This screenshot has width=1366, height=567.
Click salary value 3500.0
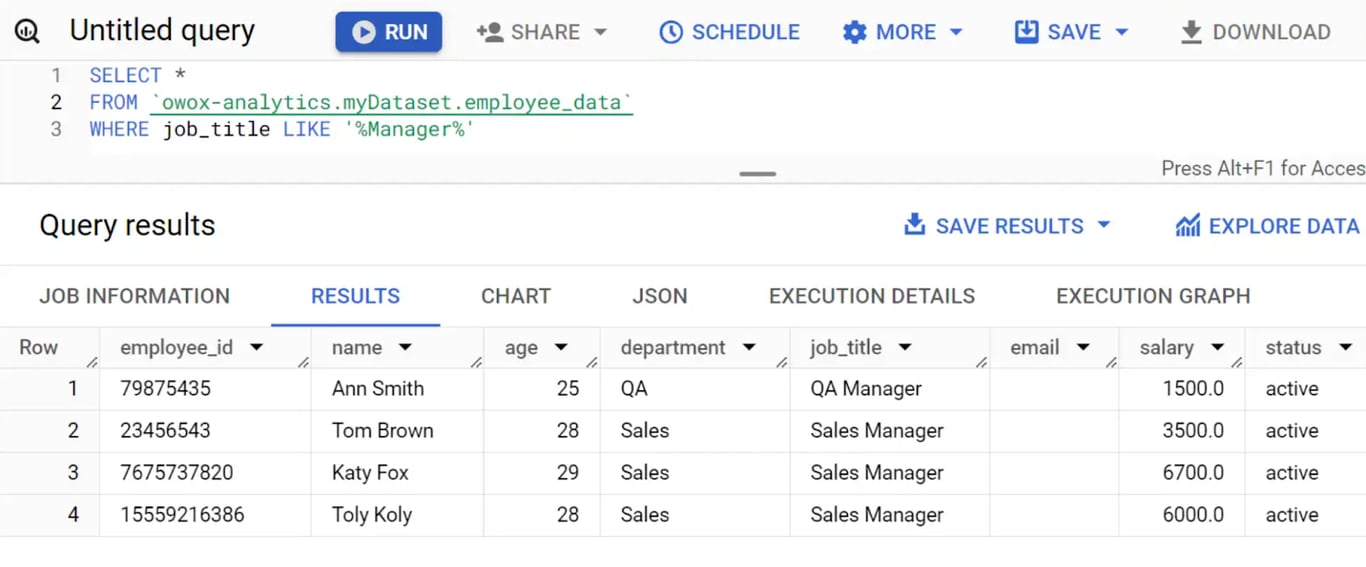tap(1194, 431)
